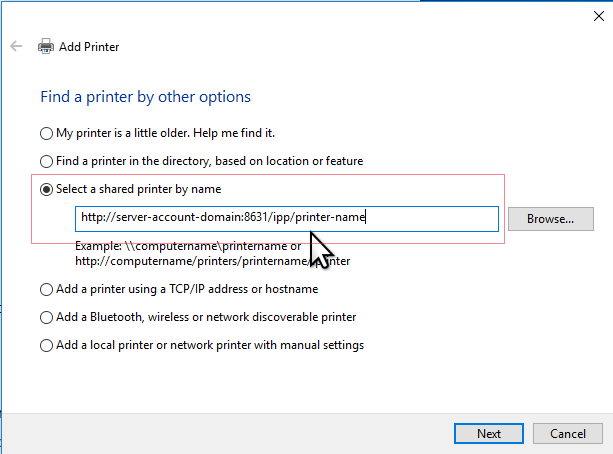
Task: Click the 'Find a printer by other options' heading
Action: 145,97
